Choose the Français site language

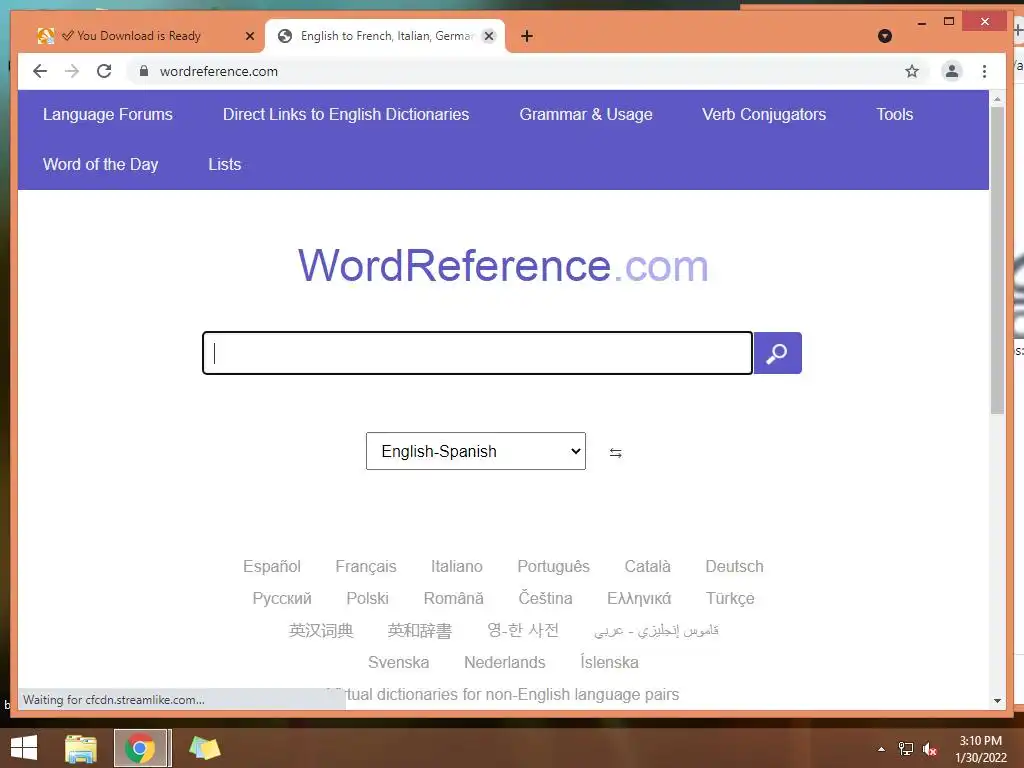[366, 566]
